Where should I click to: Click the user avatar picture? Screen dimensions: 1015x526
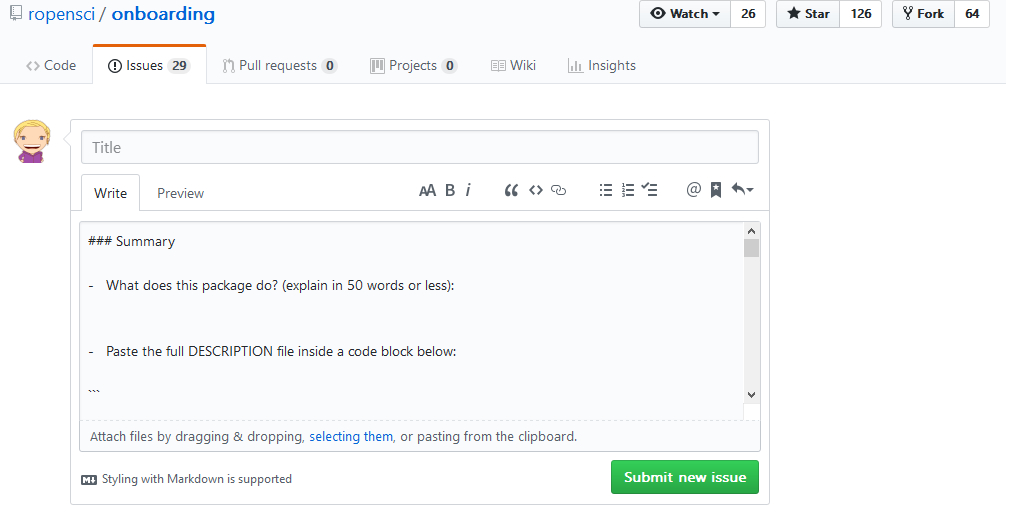[x=32, y=141]
